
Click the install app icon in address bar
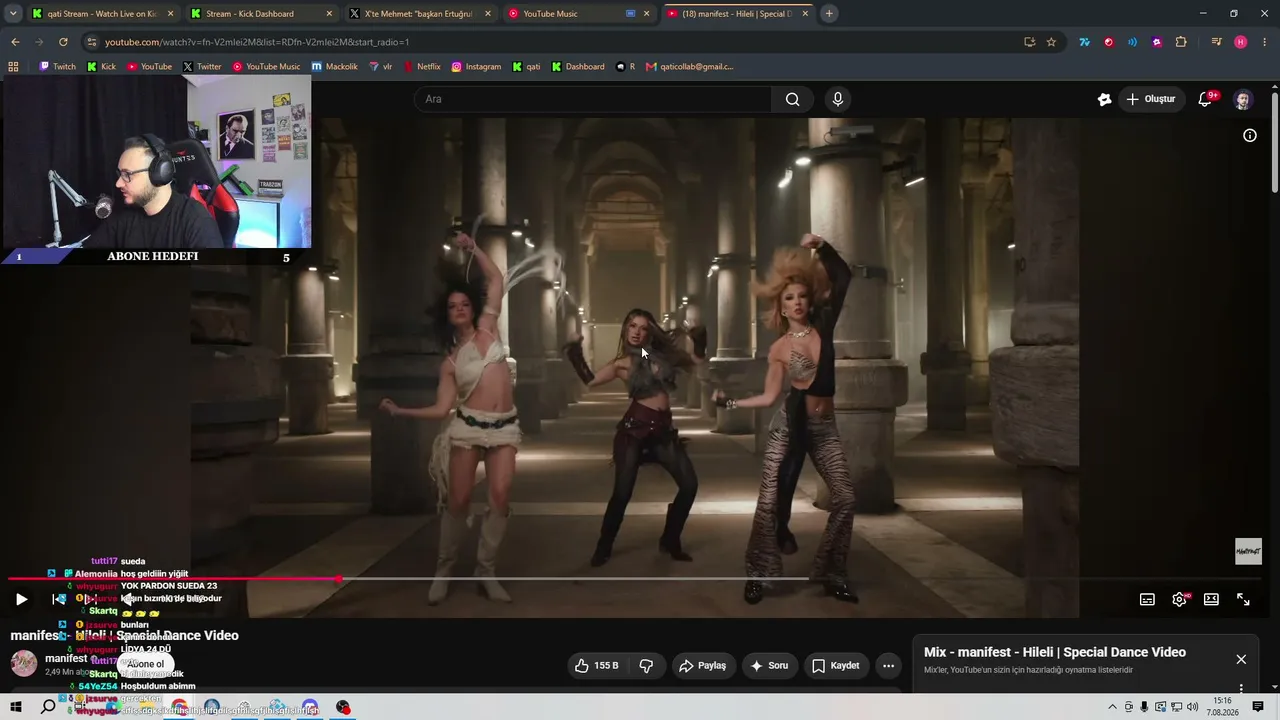(x=1029, y=42)
